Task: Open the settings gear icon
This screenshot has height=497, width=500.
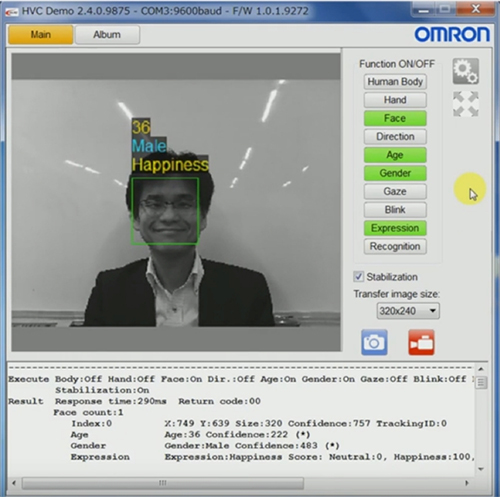Action: pos(466,71)
